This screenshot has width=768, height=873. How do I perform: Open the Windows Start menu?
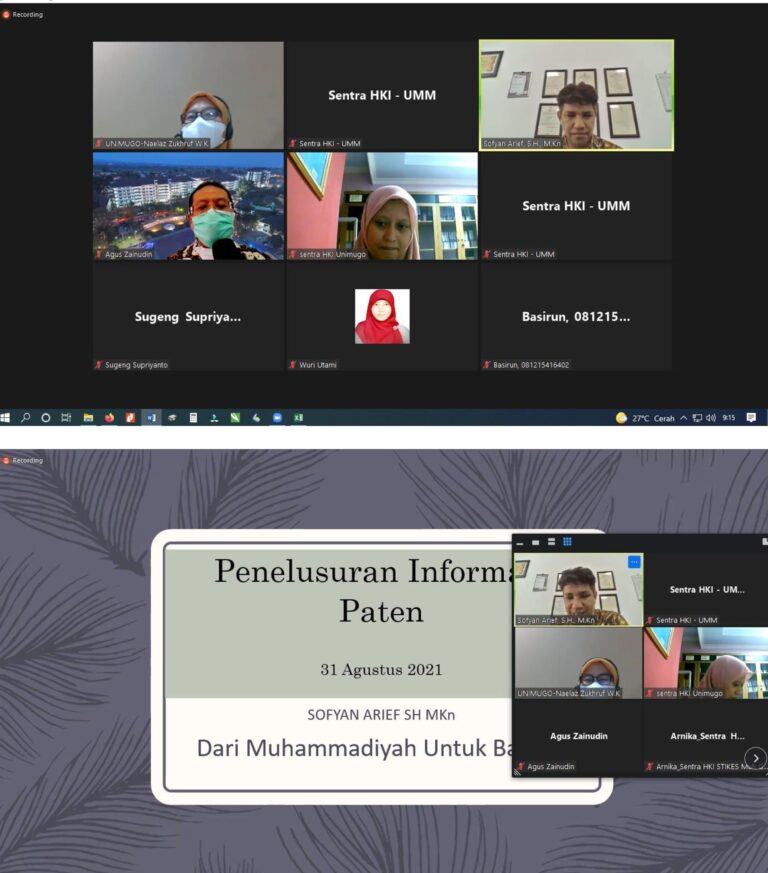(x=6, y=418)
